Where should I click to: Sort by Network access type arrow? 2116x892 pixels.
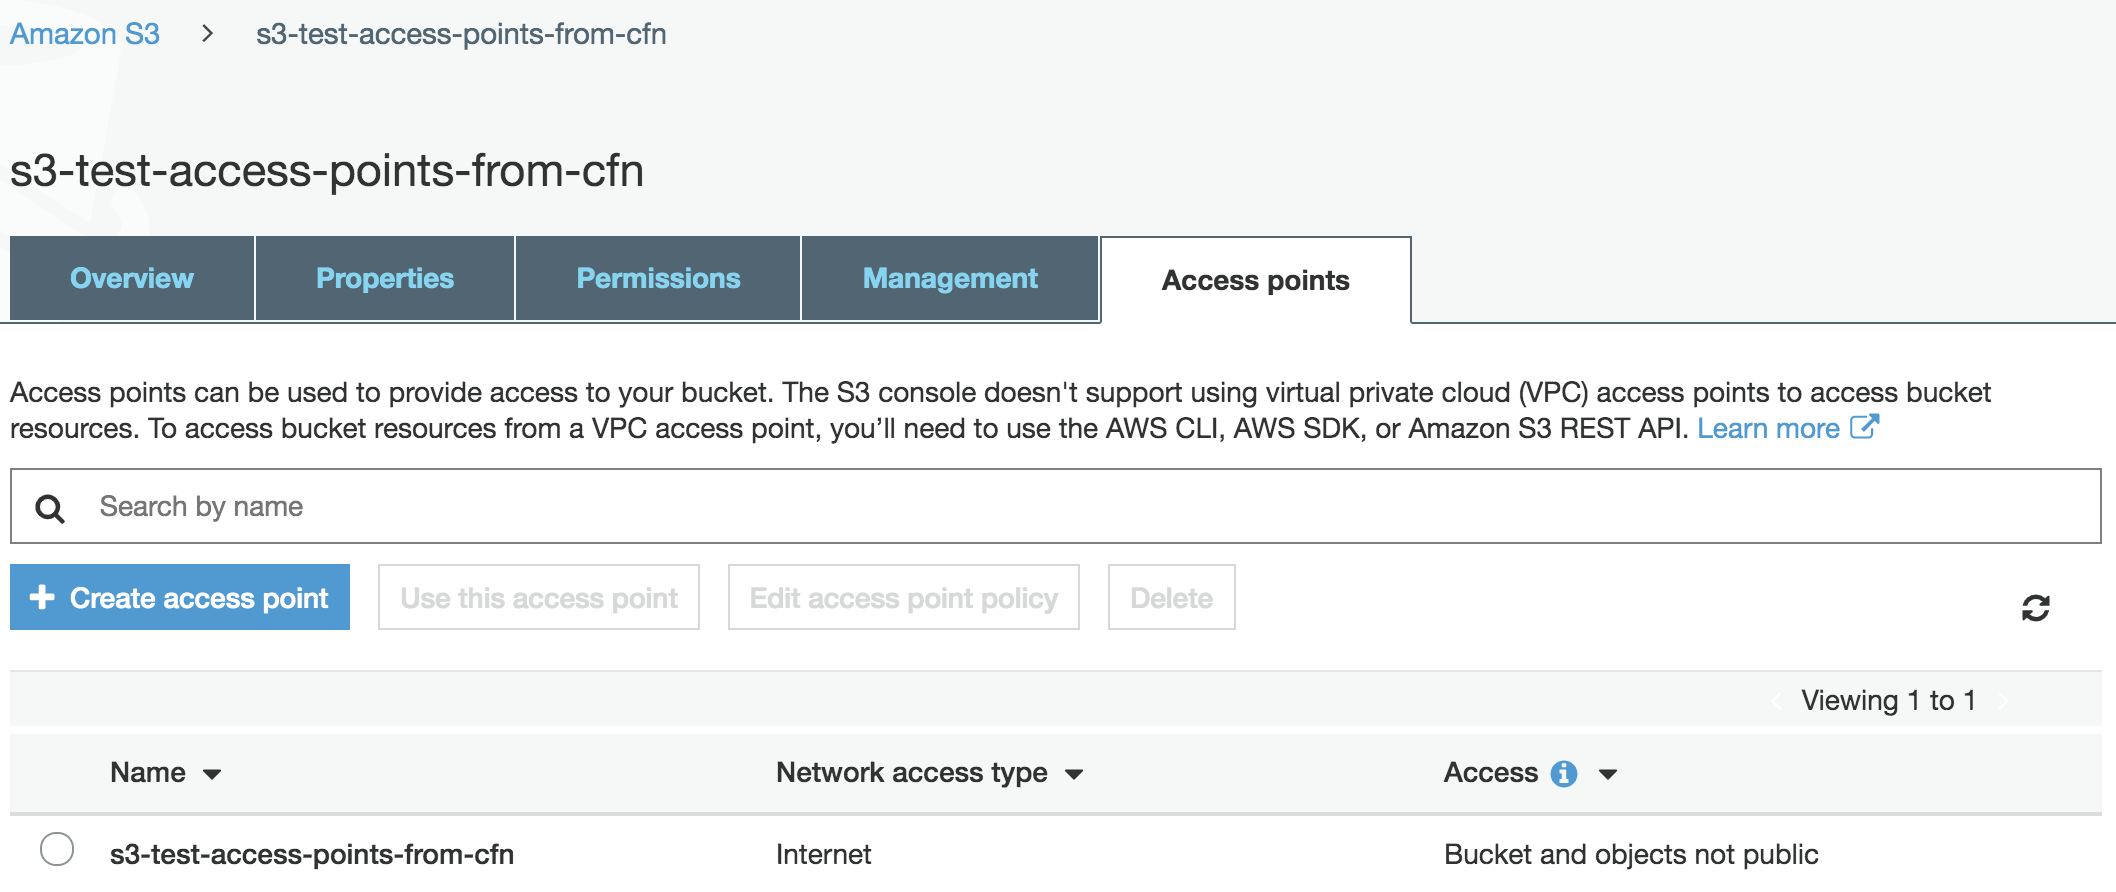coord(1074,774)
